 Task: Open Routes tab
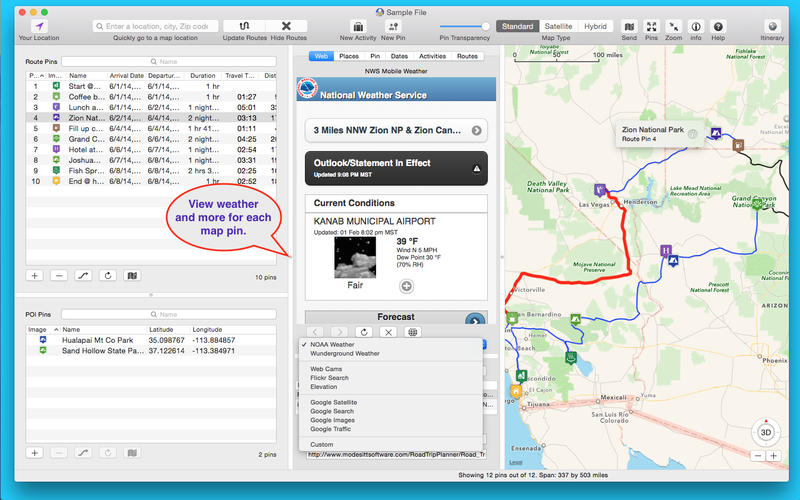(467, 56)
